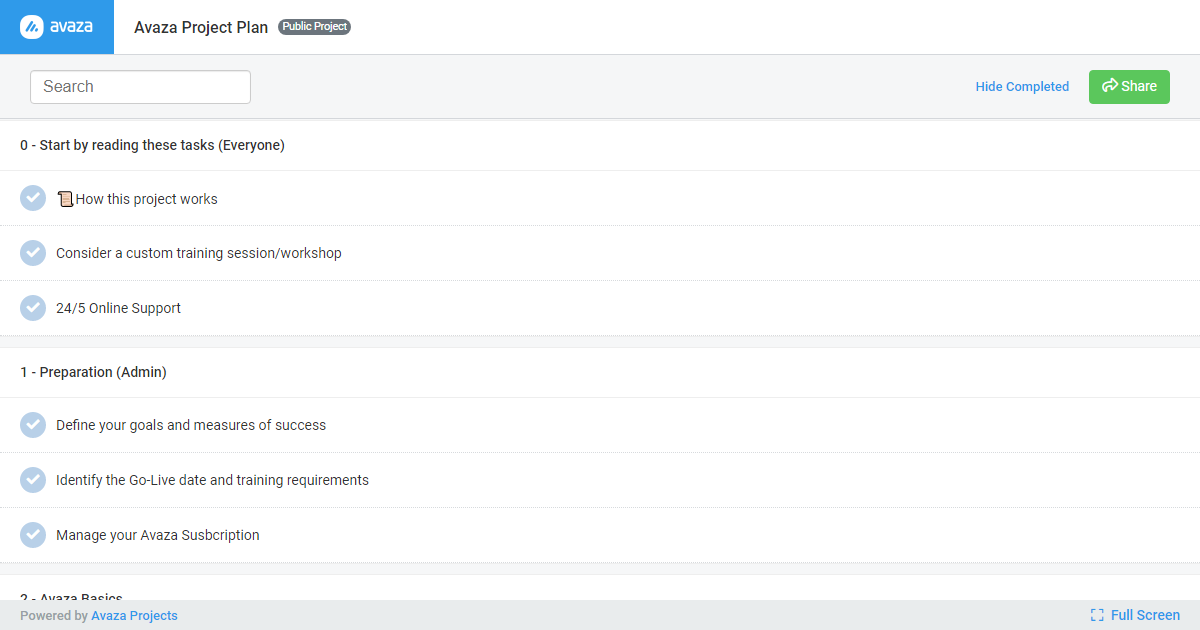This screenshot has width=1200, height=630.
Task: Open the Consider a custom training session task
Action: (199, 253)
